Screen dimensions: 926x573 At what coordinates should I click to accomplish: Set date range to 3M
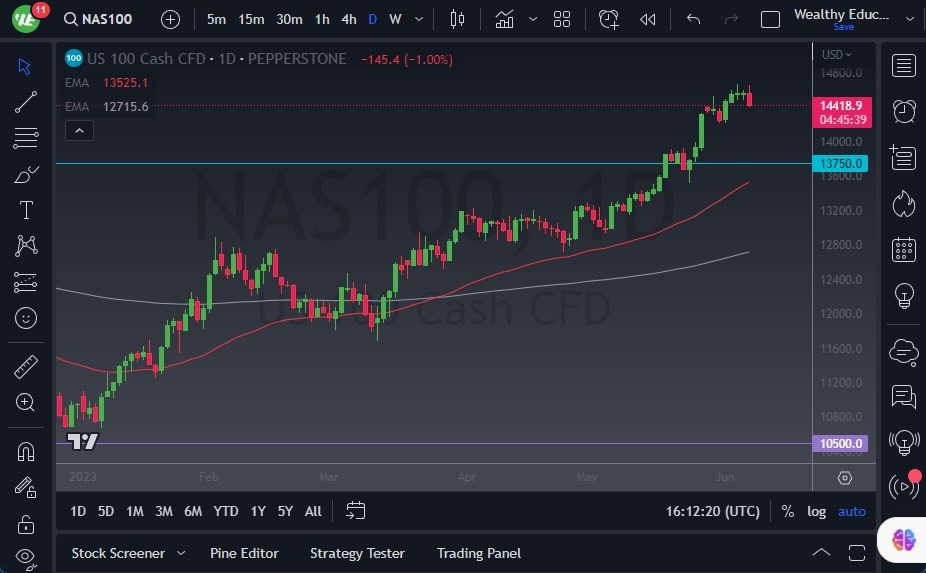point(164,511)
